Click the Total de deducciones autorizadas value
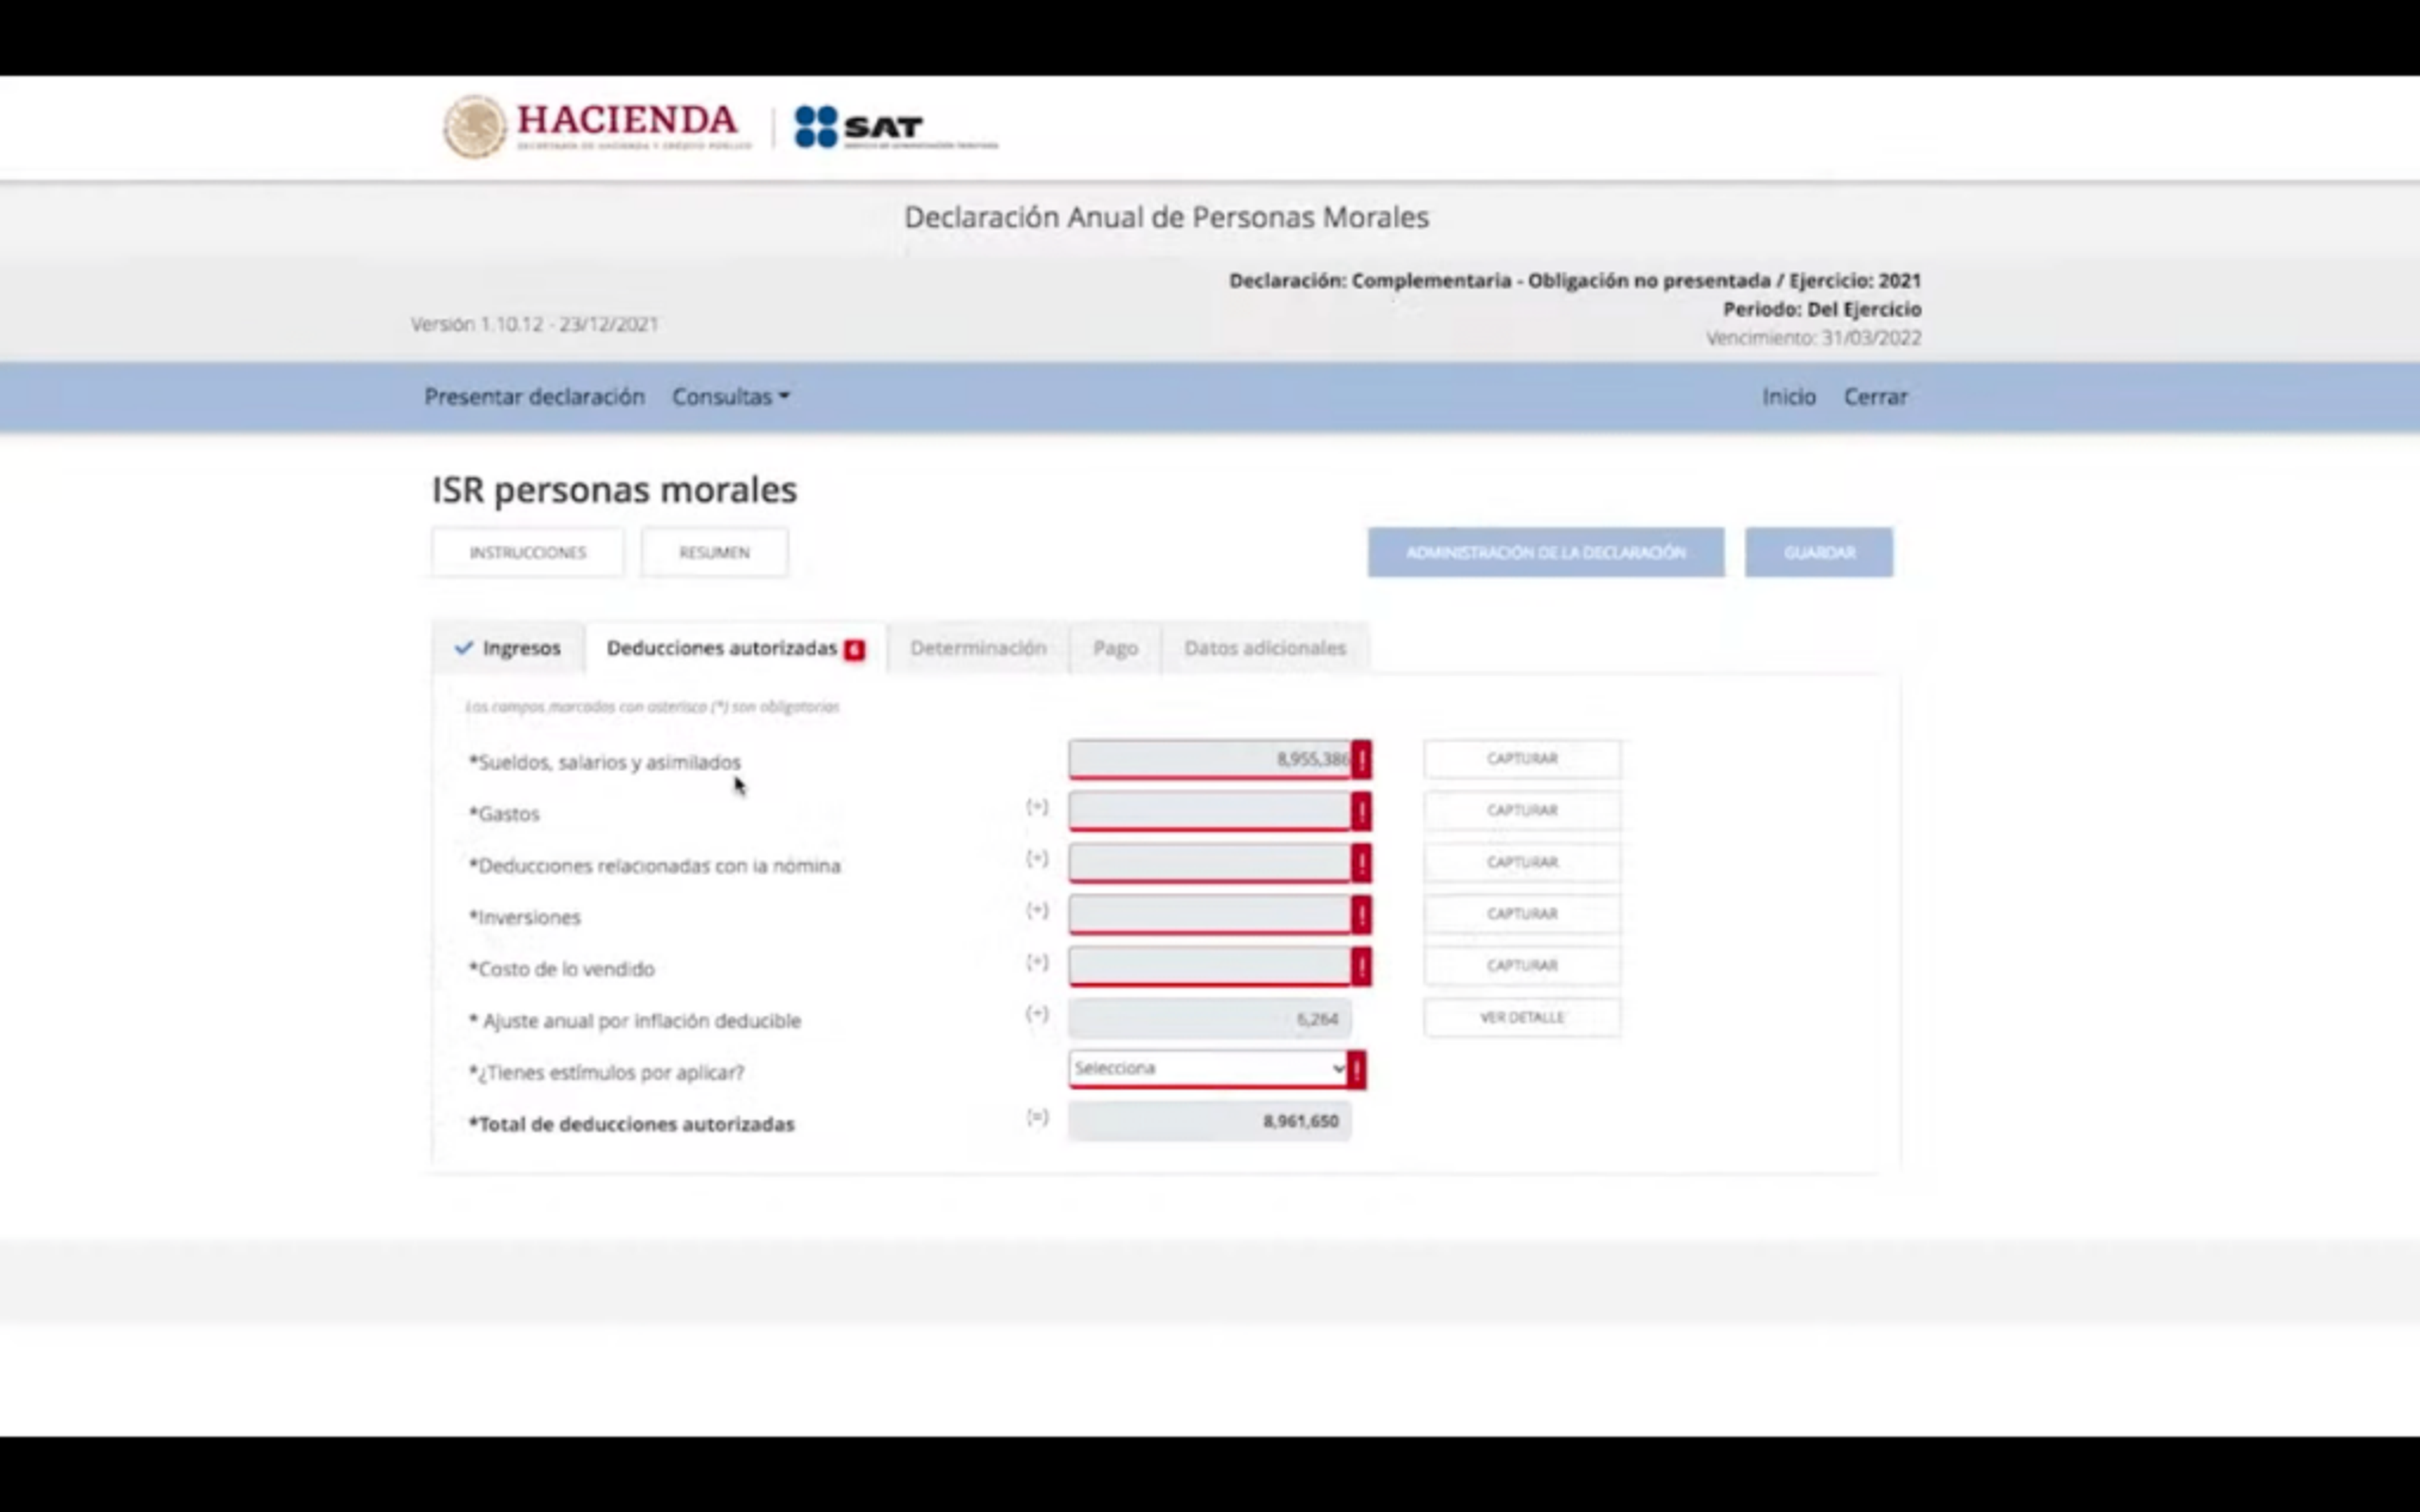Screen dimensions: 2420x1512 1210,1121
